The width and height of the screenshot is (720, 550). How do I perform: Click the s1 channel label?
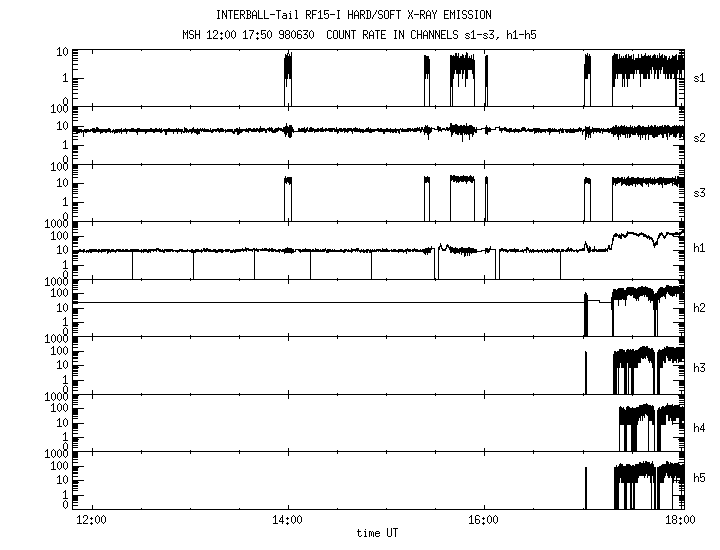699,77
